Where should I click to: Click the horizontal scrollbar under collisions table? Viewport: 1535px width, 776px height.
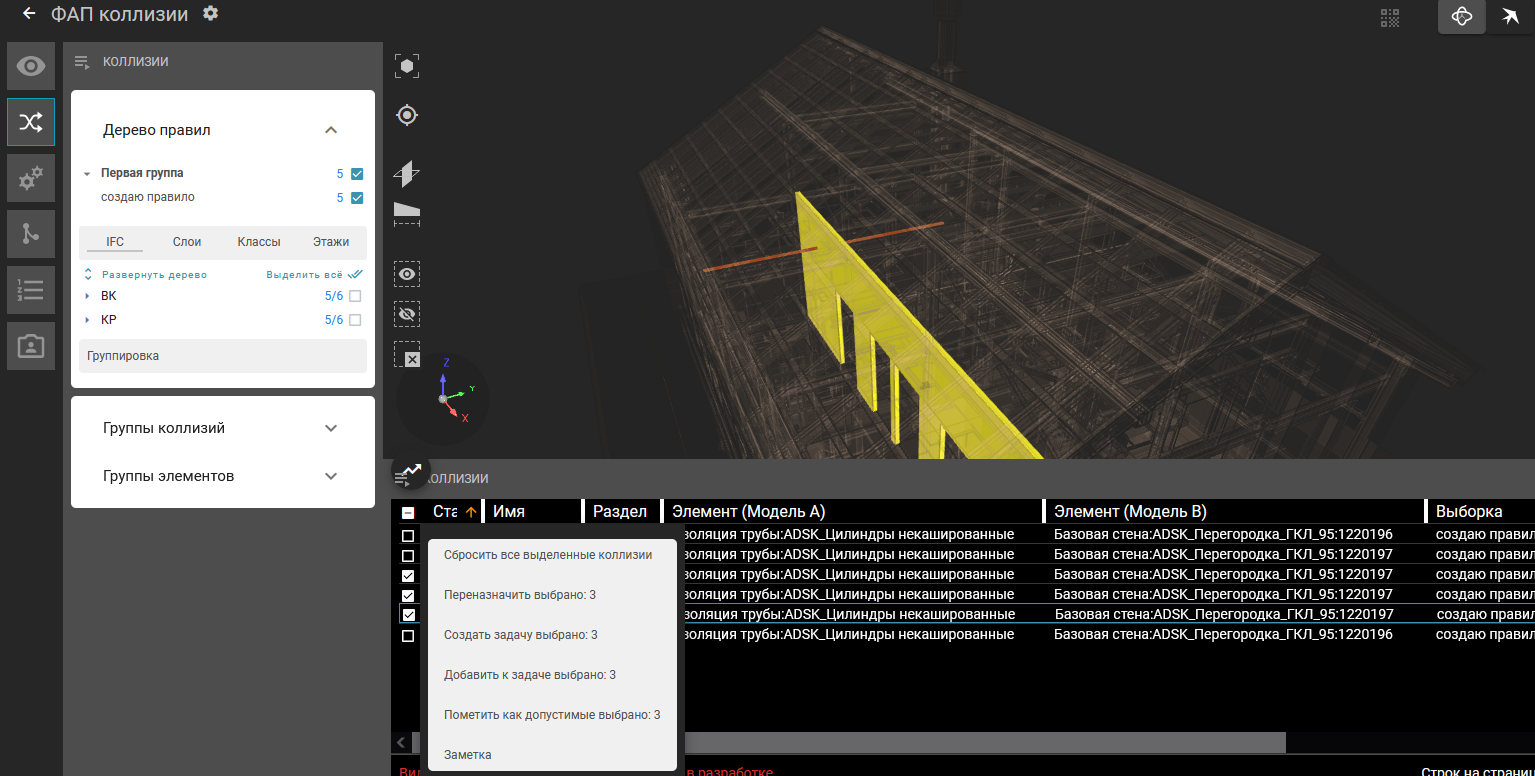980,742
